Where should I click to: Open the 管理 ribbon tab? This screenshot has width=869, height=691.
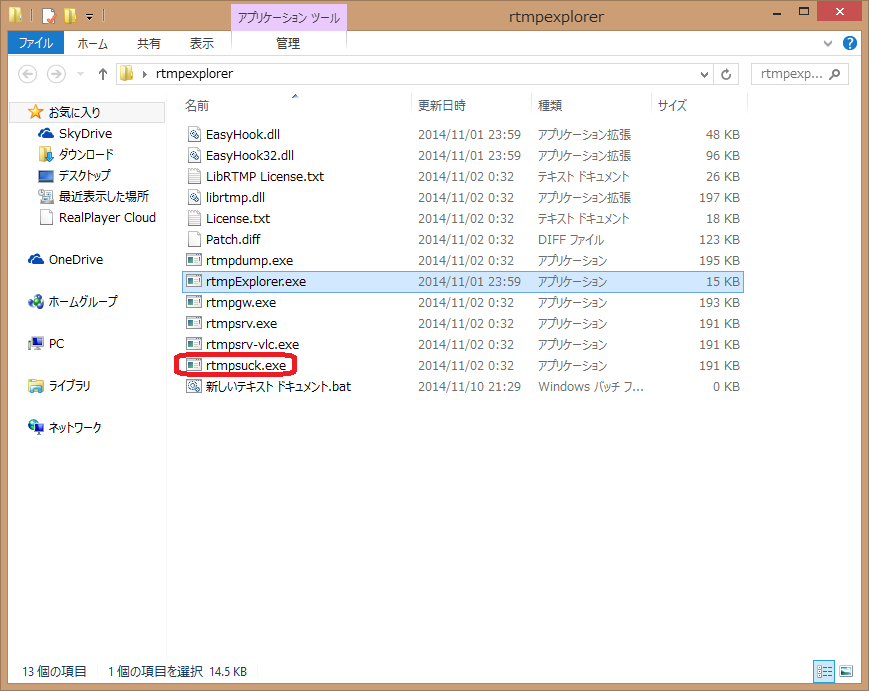pyautogui.click(x=288, y=43)
